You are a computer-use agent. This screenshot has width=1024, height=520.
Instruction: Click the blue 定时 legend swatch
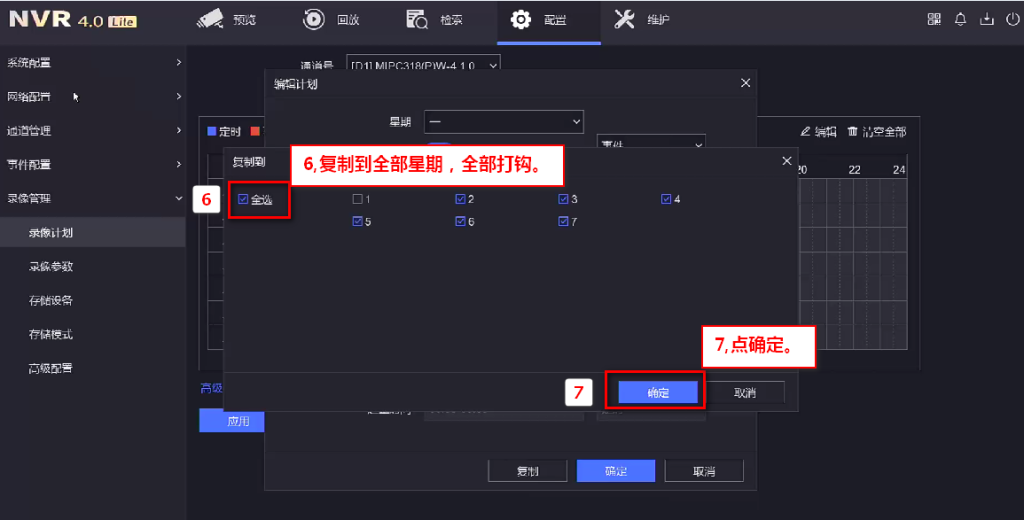[212, 131]
